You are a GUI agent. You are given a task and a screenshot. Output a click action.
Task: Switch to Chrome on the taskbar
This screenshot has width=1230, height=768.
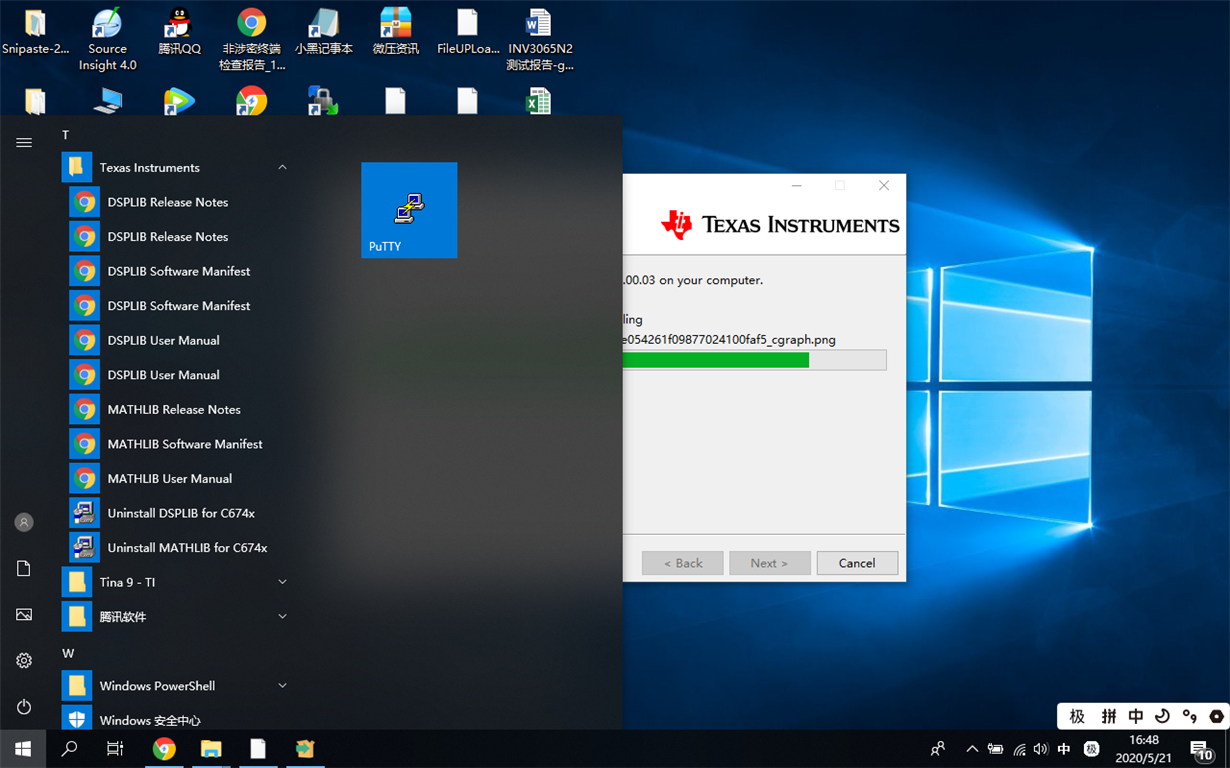click(164, 748)
